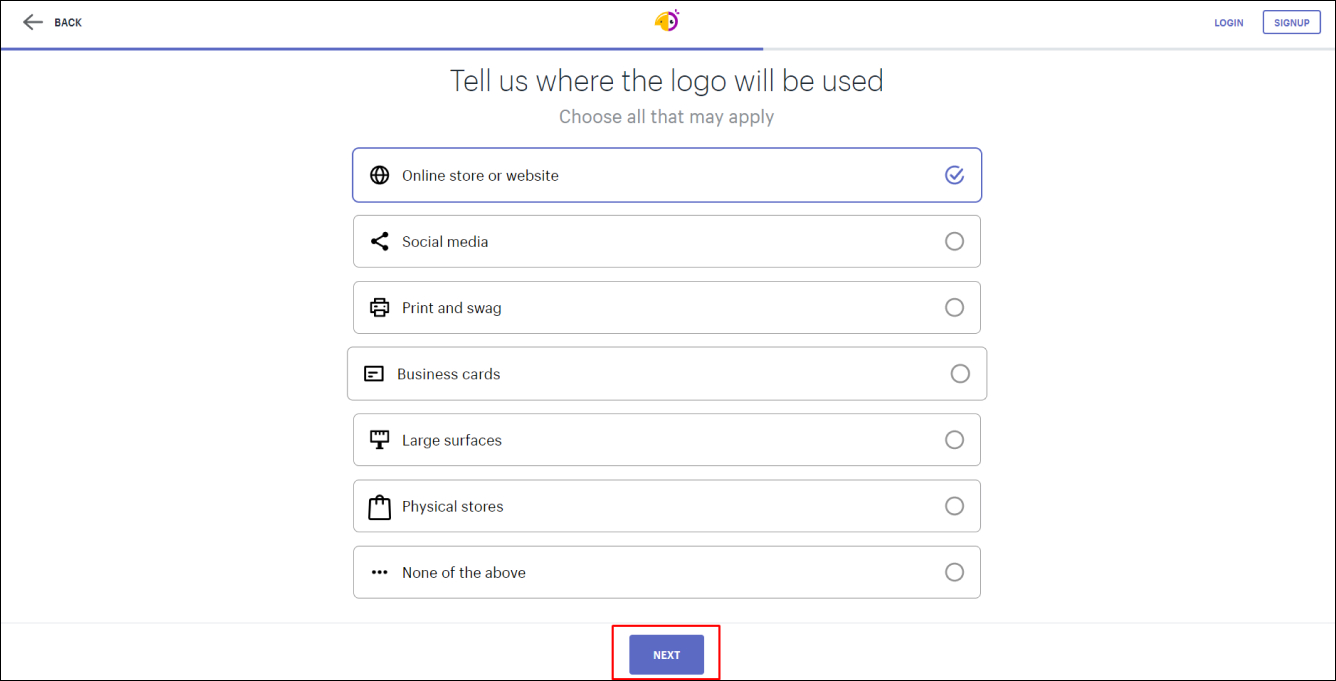Tick the Business cards circle

(x=960, y=373)
